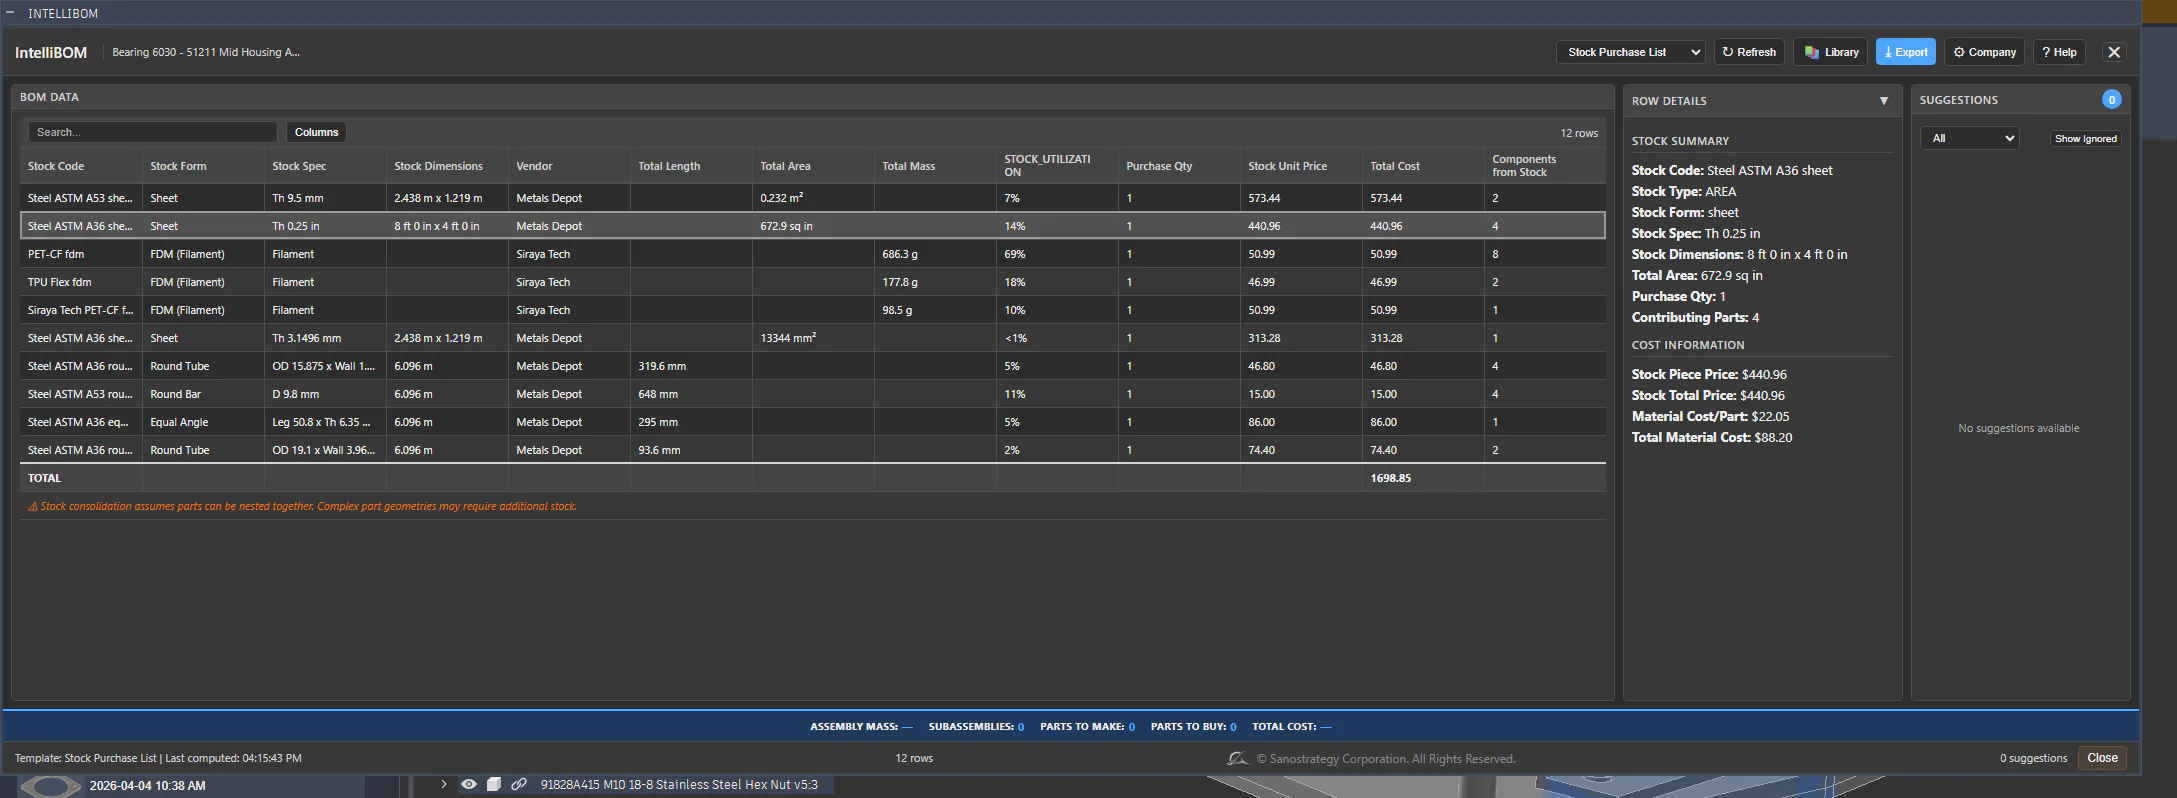Click the blue Export button
Image resolution: width=2177 pixels, height=798 pixels.
tap(1905, 52)
